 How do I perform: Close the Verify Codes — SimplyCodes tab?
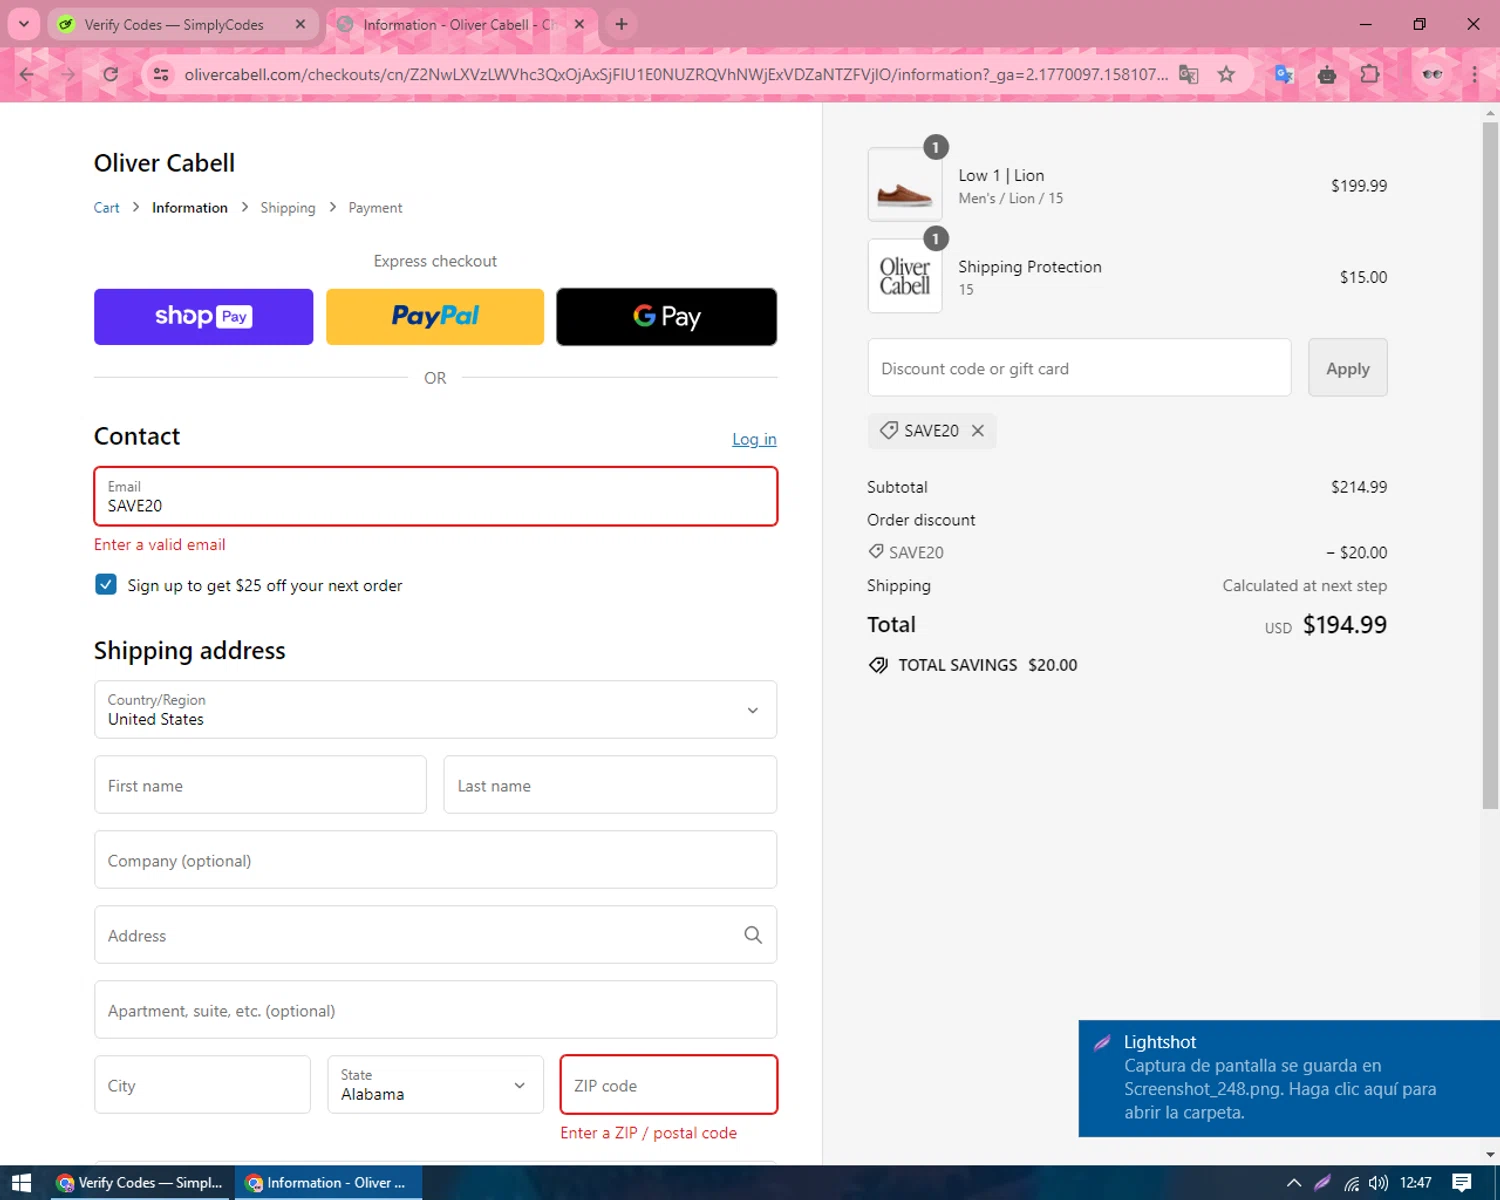coord(300,24)
